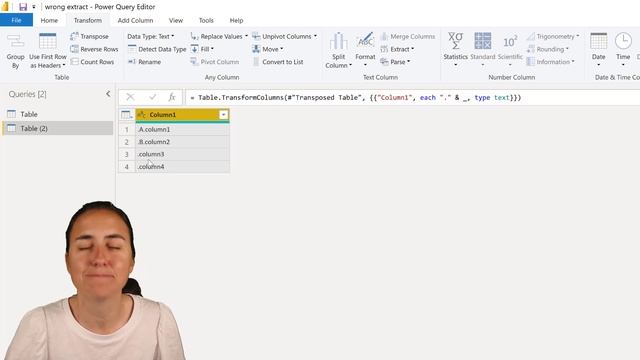Switch to the Home tab
This screenshot has width=640, height=360.
click(x=49, y=20)
